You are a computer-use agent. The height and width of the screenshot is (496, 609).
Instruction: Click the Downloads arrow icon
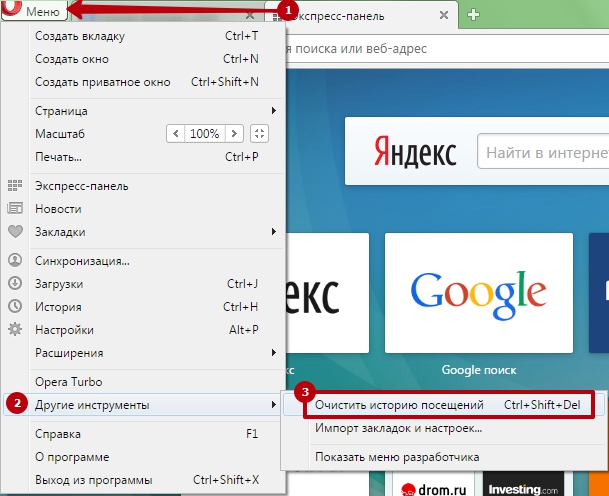pos(15,283)
